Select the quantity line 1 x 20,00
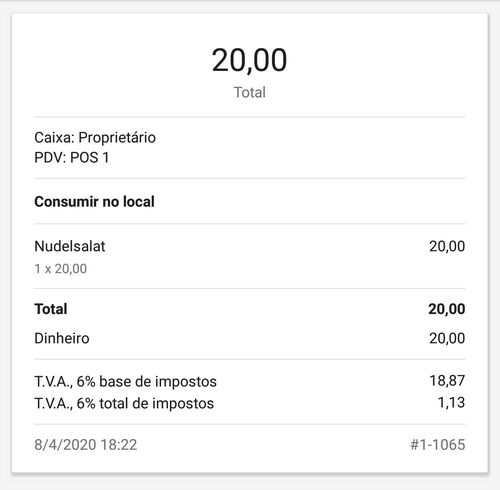This screenshot has width=500, height=490. 61,269
